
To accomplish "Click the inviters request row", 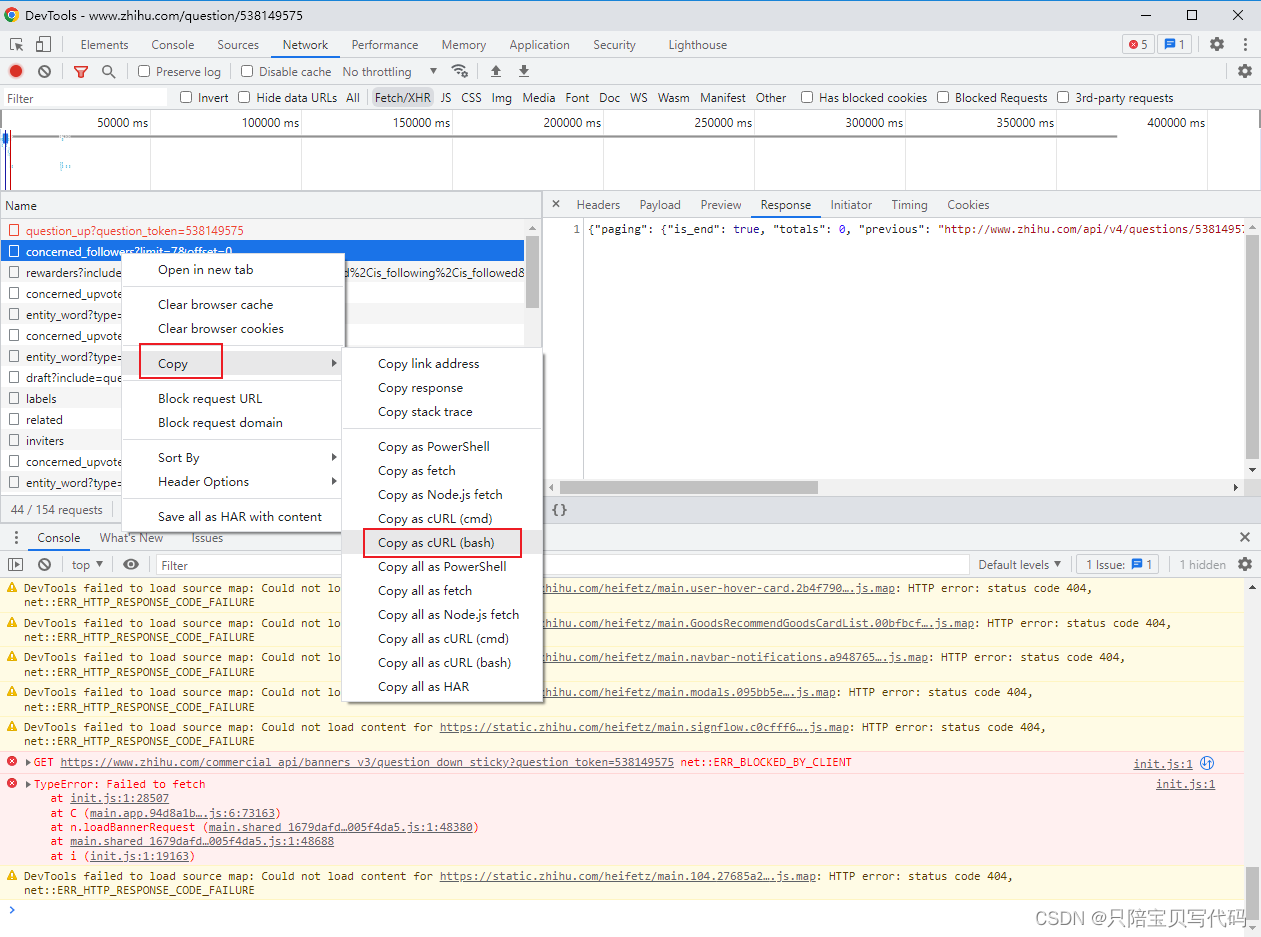I will (x=62, y=440).
